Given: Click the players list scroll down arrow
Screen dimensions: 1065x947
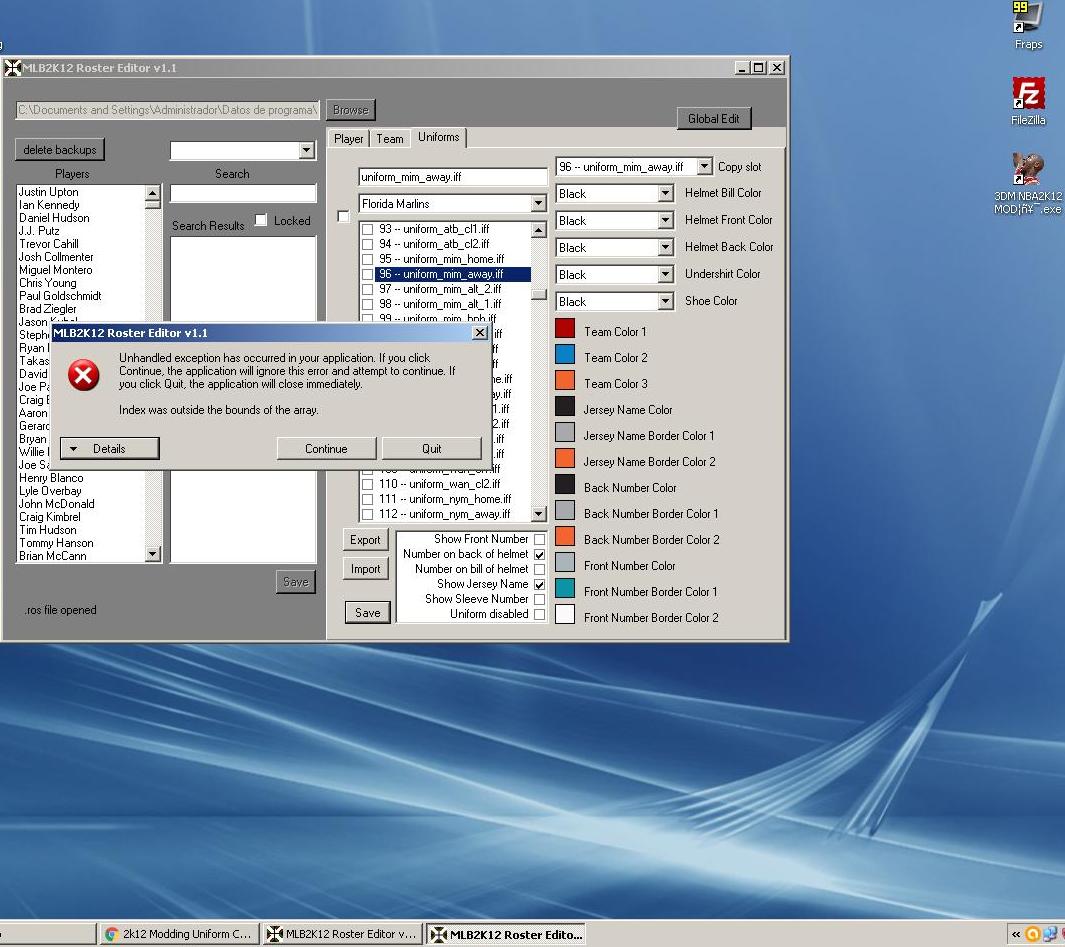Looking at the screenshot, I should 153,554.
